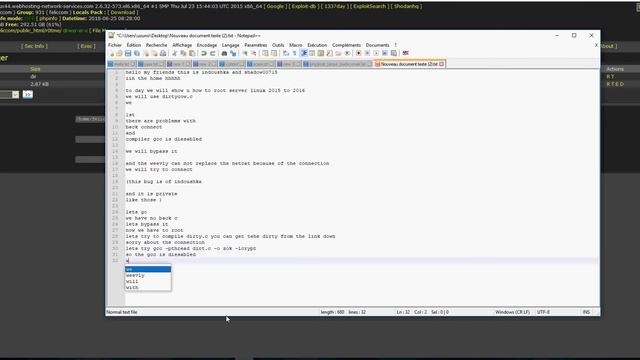Undo last edit with the green arrow

[203, 53]
